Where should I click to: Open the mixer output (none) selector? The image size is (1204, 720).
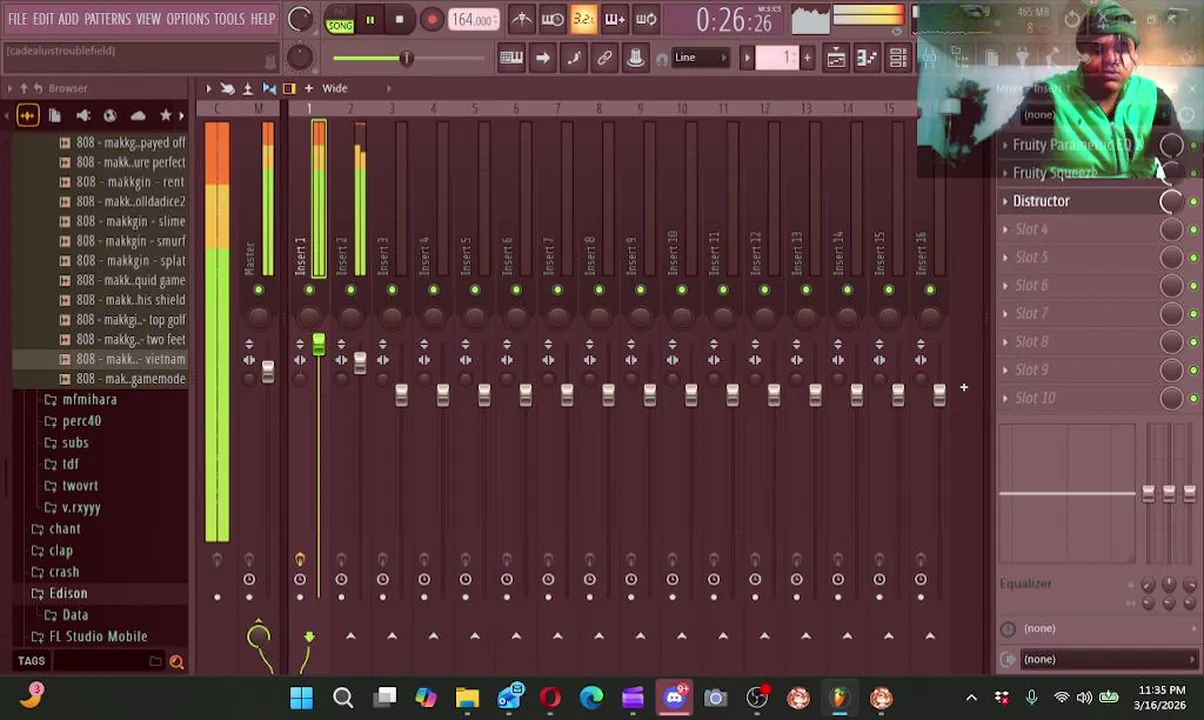point(1098,659)
